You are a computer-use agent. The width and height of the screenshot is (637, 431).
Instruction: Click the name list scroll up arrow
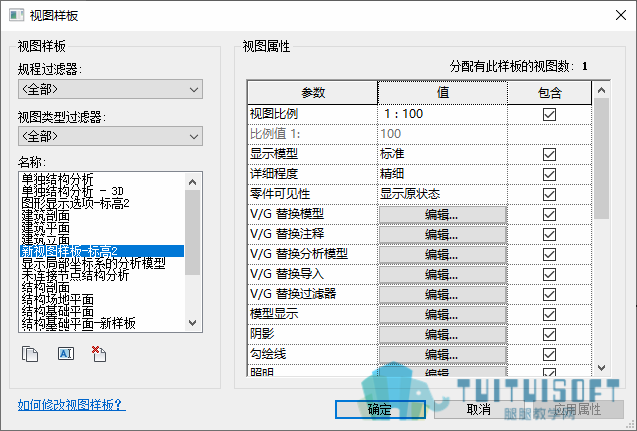click(193, 182)
